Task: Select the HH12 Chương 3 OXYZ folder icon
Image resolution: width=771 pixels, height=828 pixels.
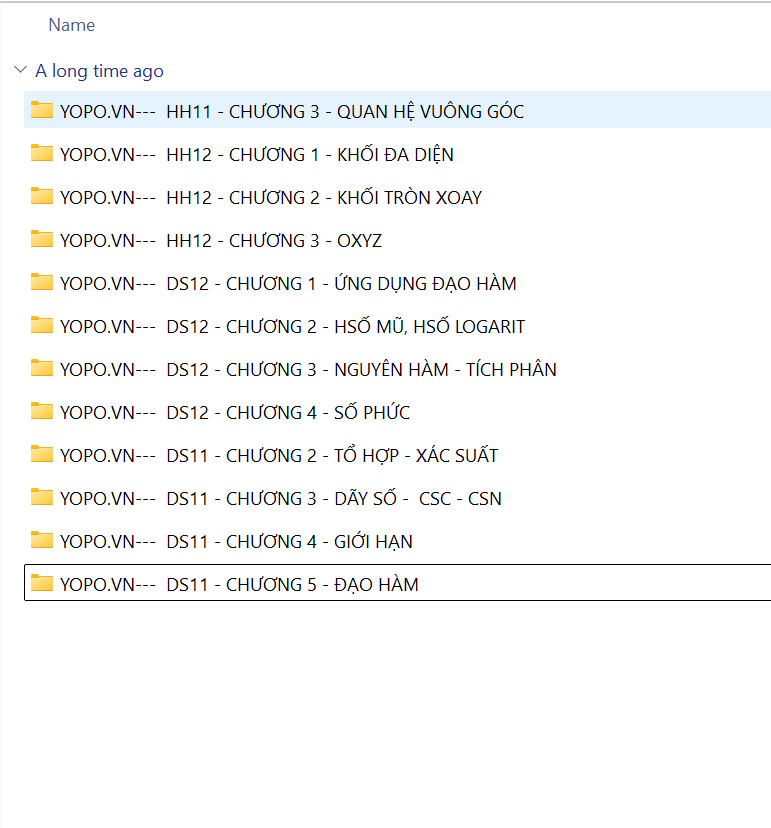Action: point(41,239)
